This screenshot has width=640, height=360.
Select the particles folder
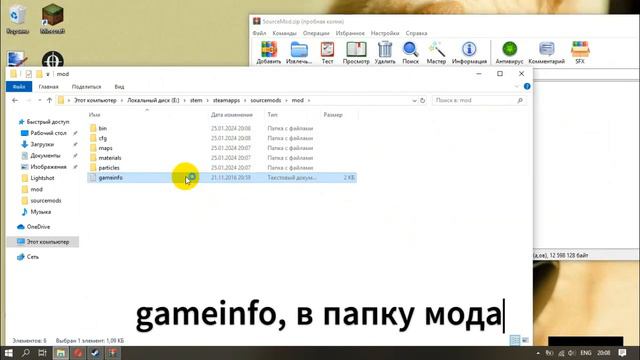point(109,168)
